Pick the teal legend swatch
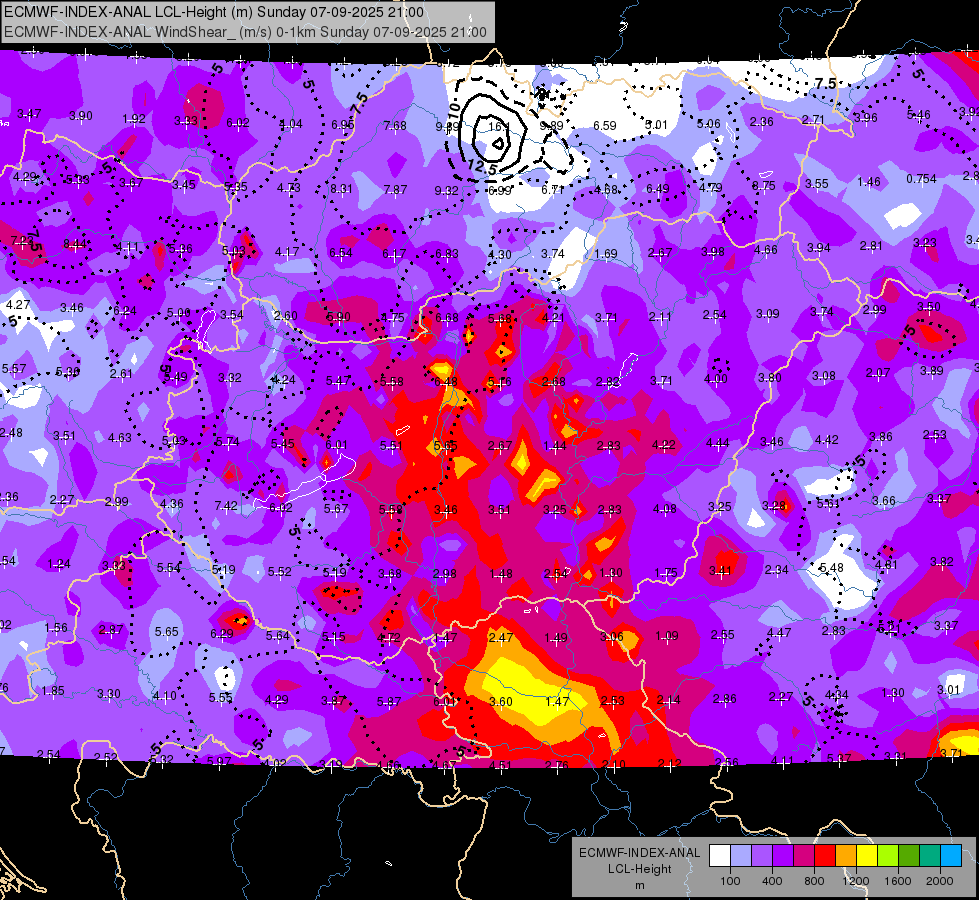Image resolution: width=979 pixels, height=900 pixels. click(930, 855)
